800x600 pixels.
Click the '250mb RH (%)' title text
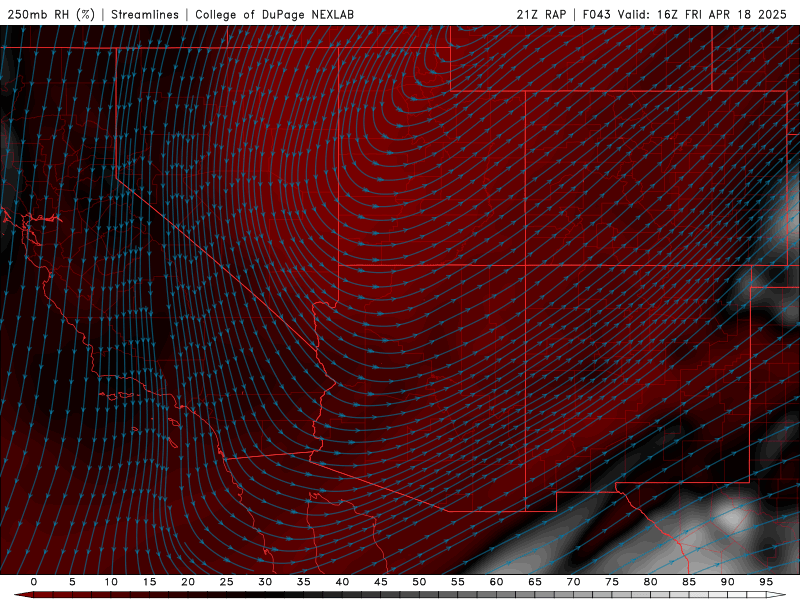point(51,14)
